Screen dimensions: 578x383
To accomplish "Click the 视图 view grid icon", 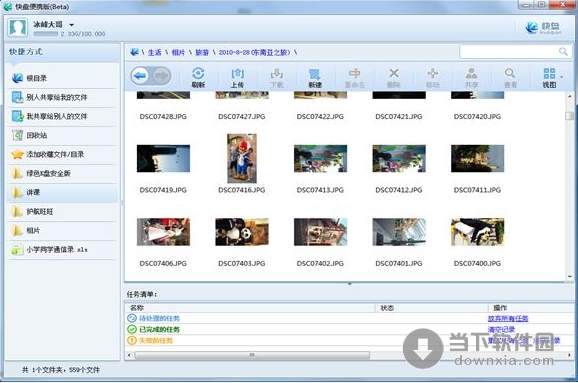I will [549, 73].
